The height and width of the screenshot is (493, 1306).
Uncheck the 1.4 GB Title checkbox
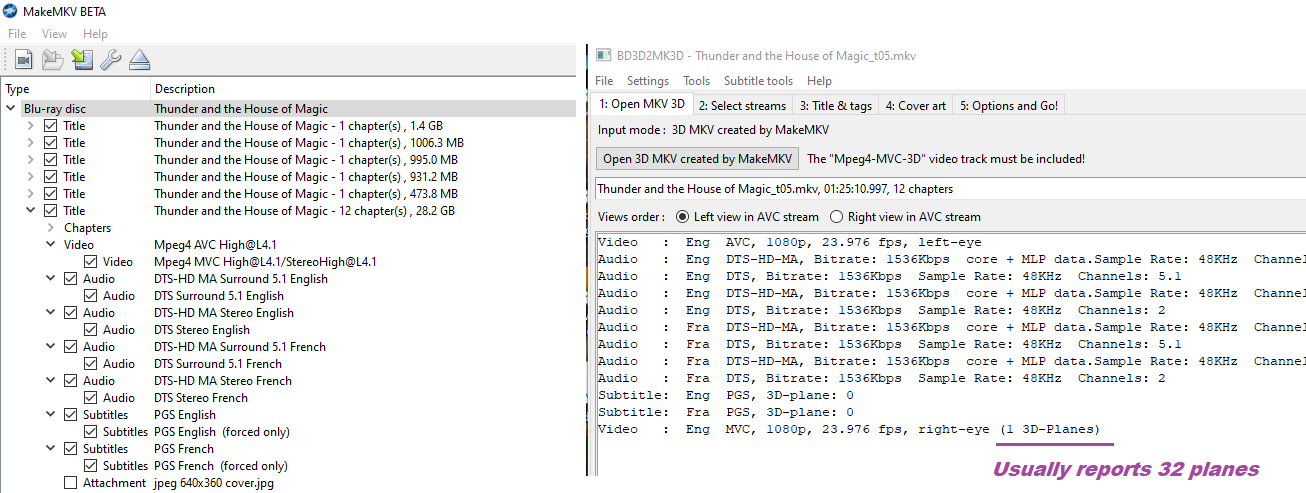click(x=51, y=126)
